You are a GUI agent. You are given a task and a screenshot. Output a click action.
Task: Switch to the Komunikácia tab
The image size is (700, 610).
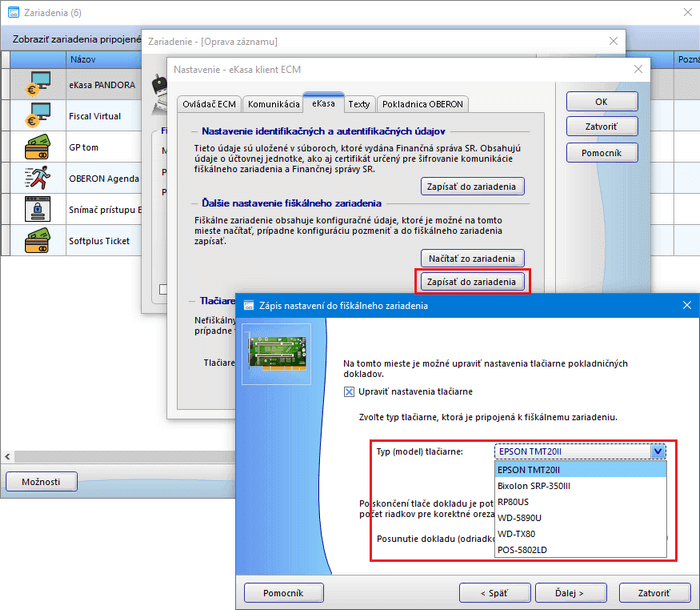pos(274,104)
